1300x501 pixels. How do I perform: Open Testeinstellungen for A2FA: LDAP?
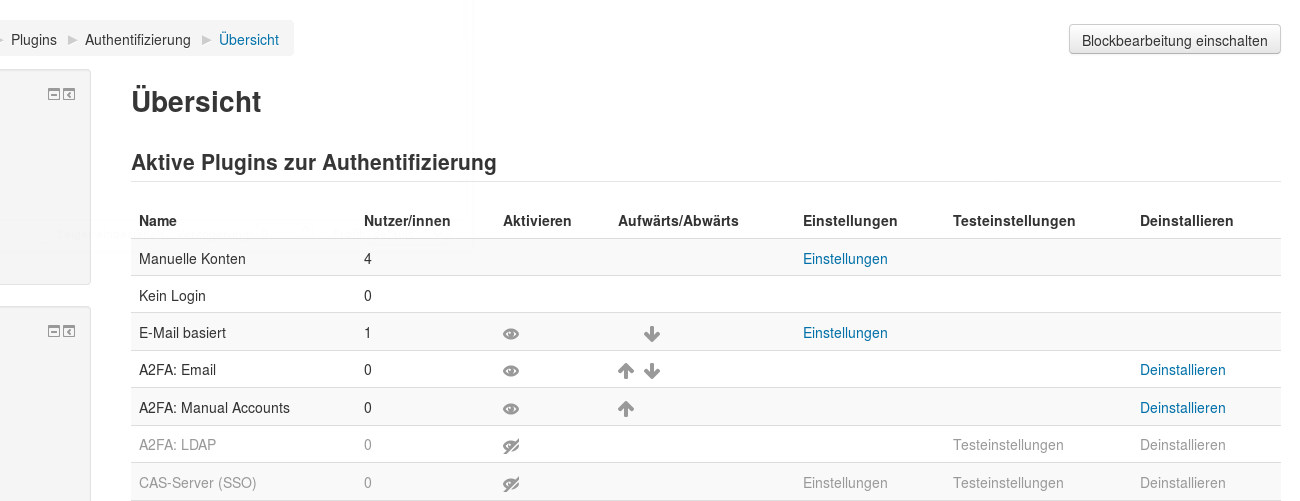tap(1009, 445)
